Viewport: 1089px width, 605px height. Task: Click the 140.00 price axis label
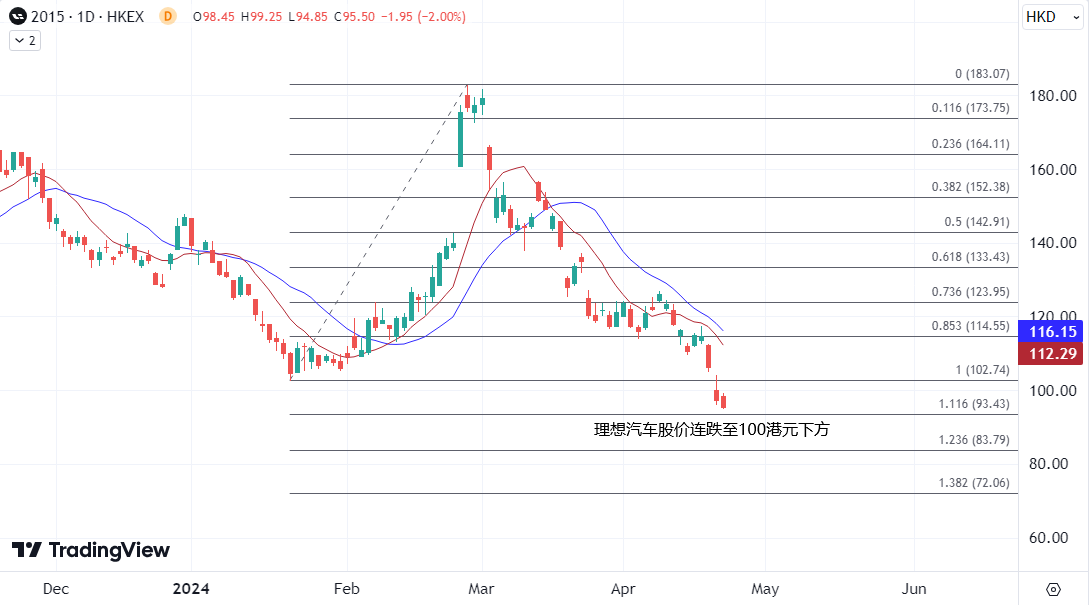pos(1053,242)
